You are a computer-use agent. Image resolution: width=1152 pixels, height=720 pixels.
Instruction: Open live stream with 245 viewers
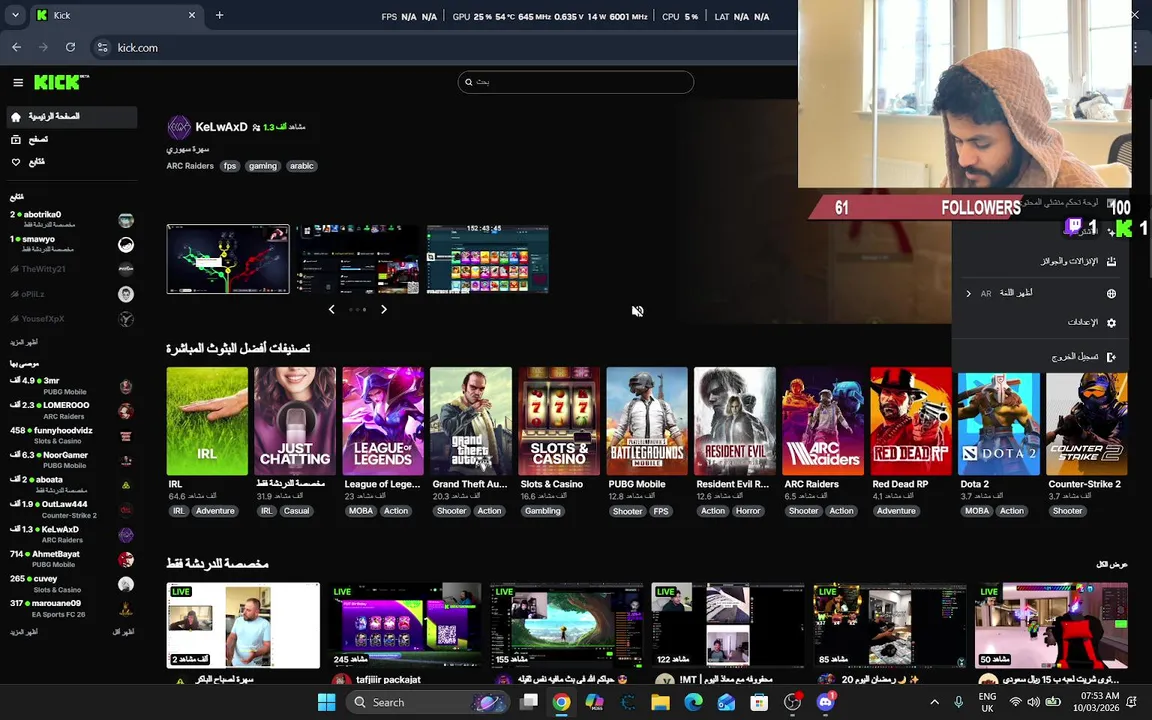(x=405, y=625)
